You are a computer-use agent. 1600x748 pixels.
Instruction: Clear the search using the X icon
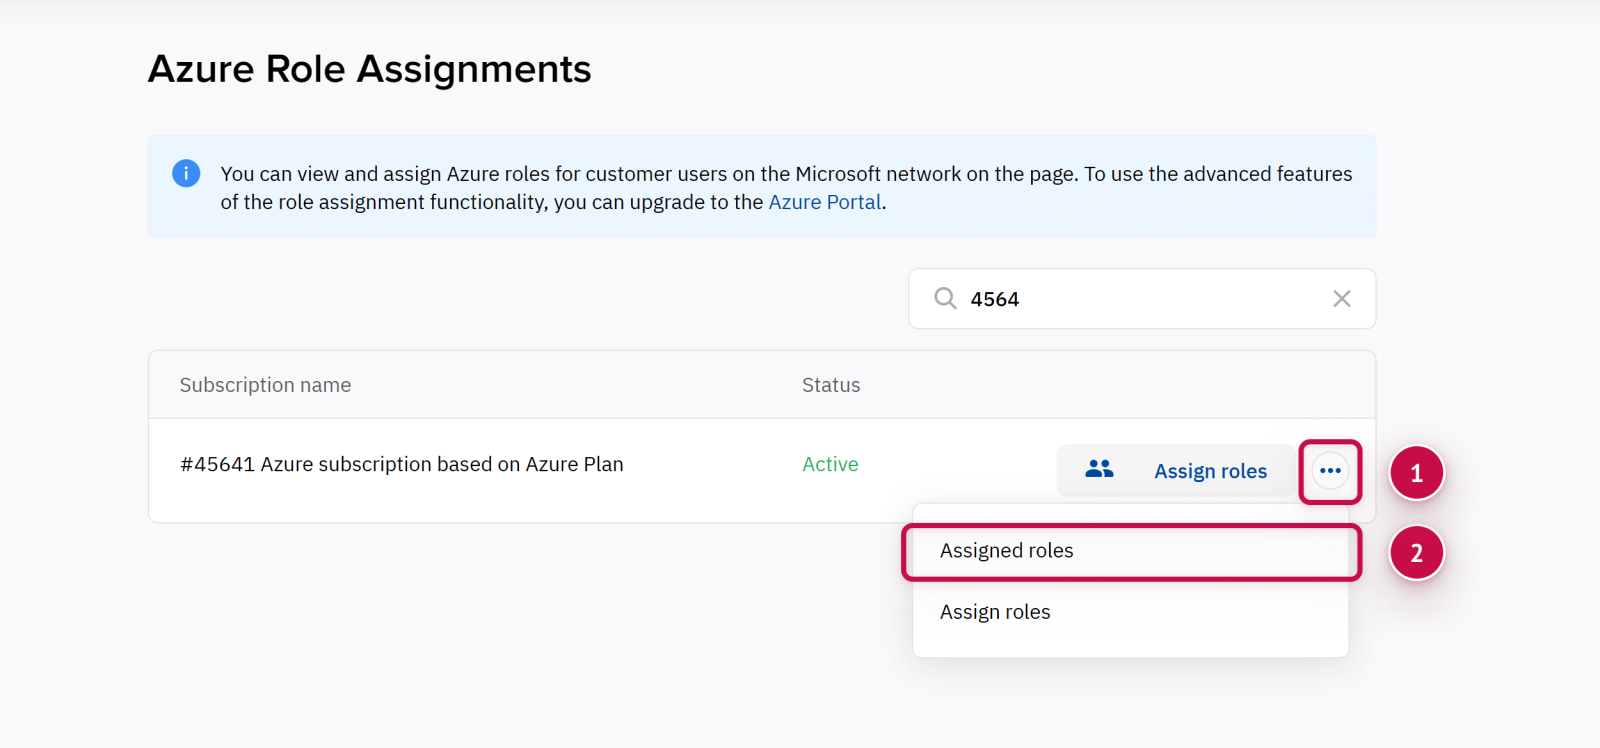[x=1341, y=299]
